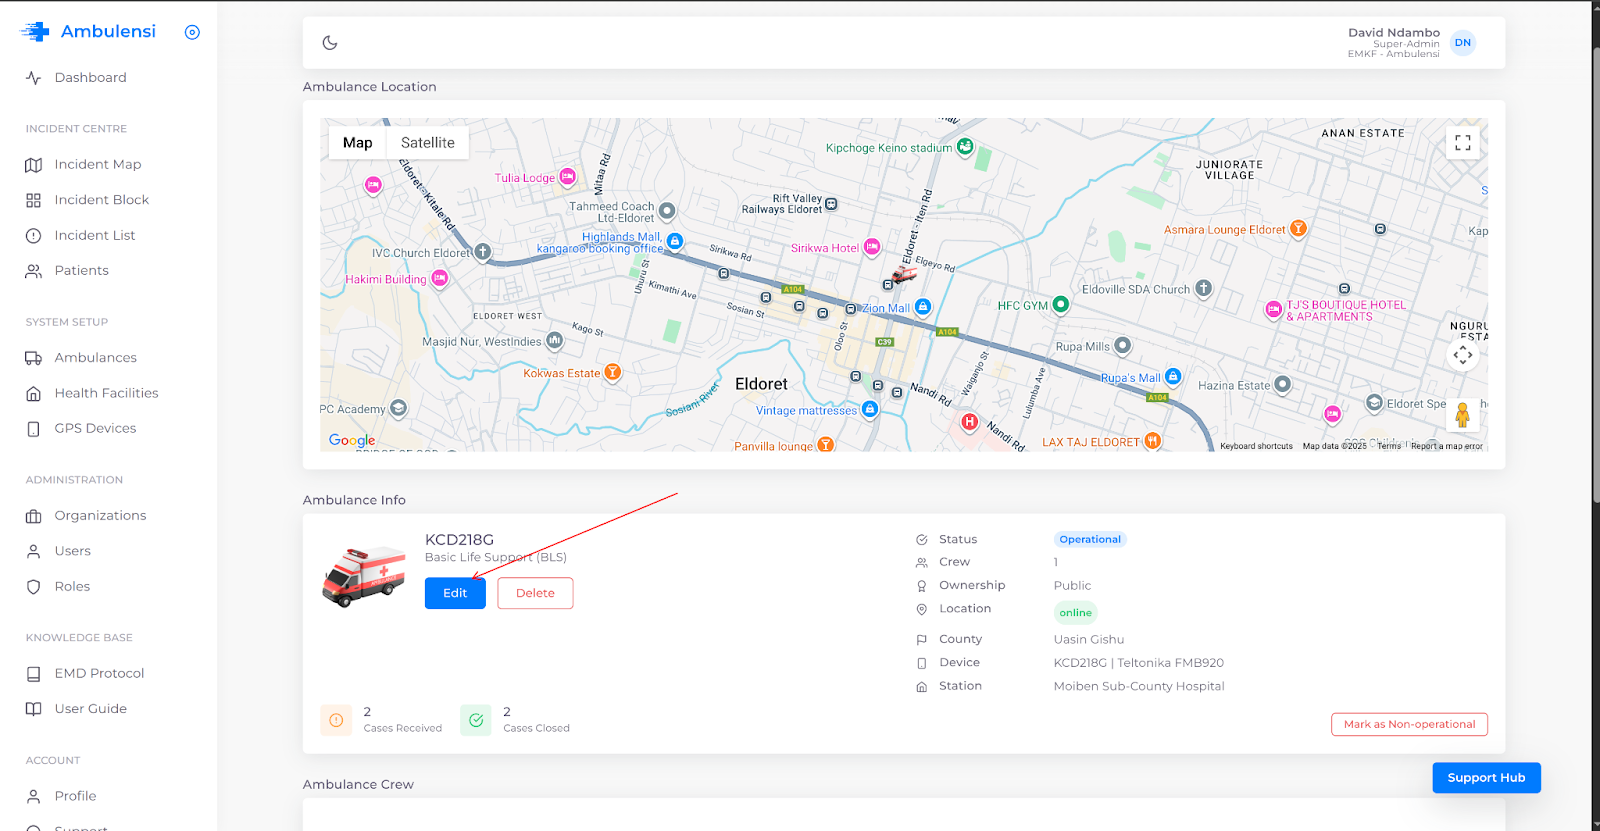Toggle sidebar pin circle next to Ambulensi
Image resolution: width=1600 pixels, height=831 pixels.
click(x=192, y=32)
